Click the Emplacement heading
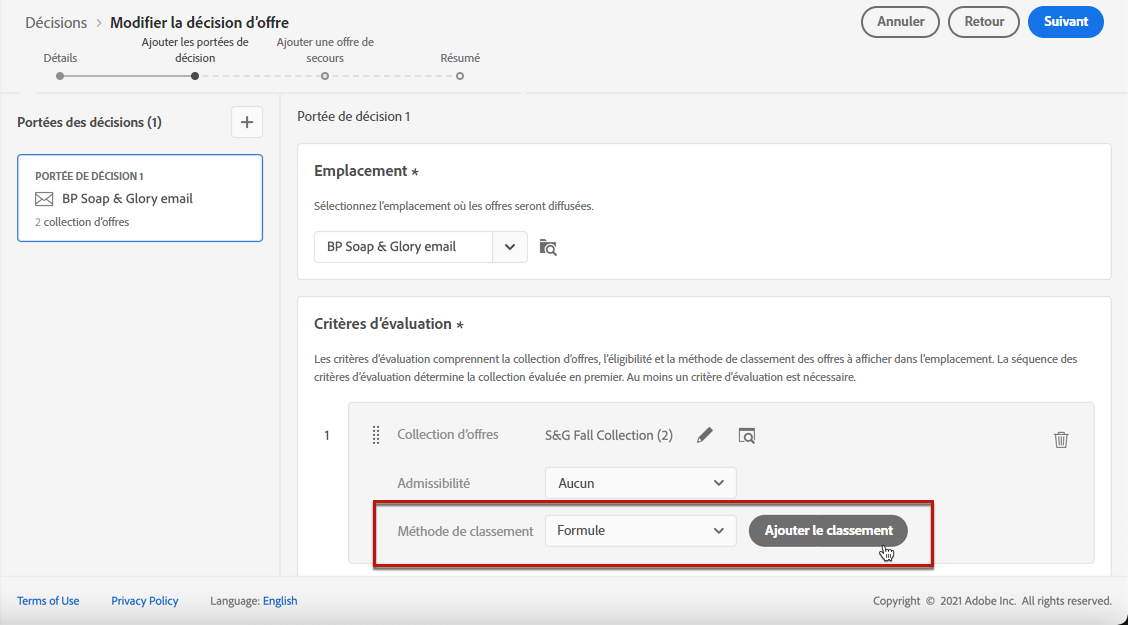1128x625 pixels. [x=360, y=171]
